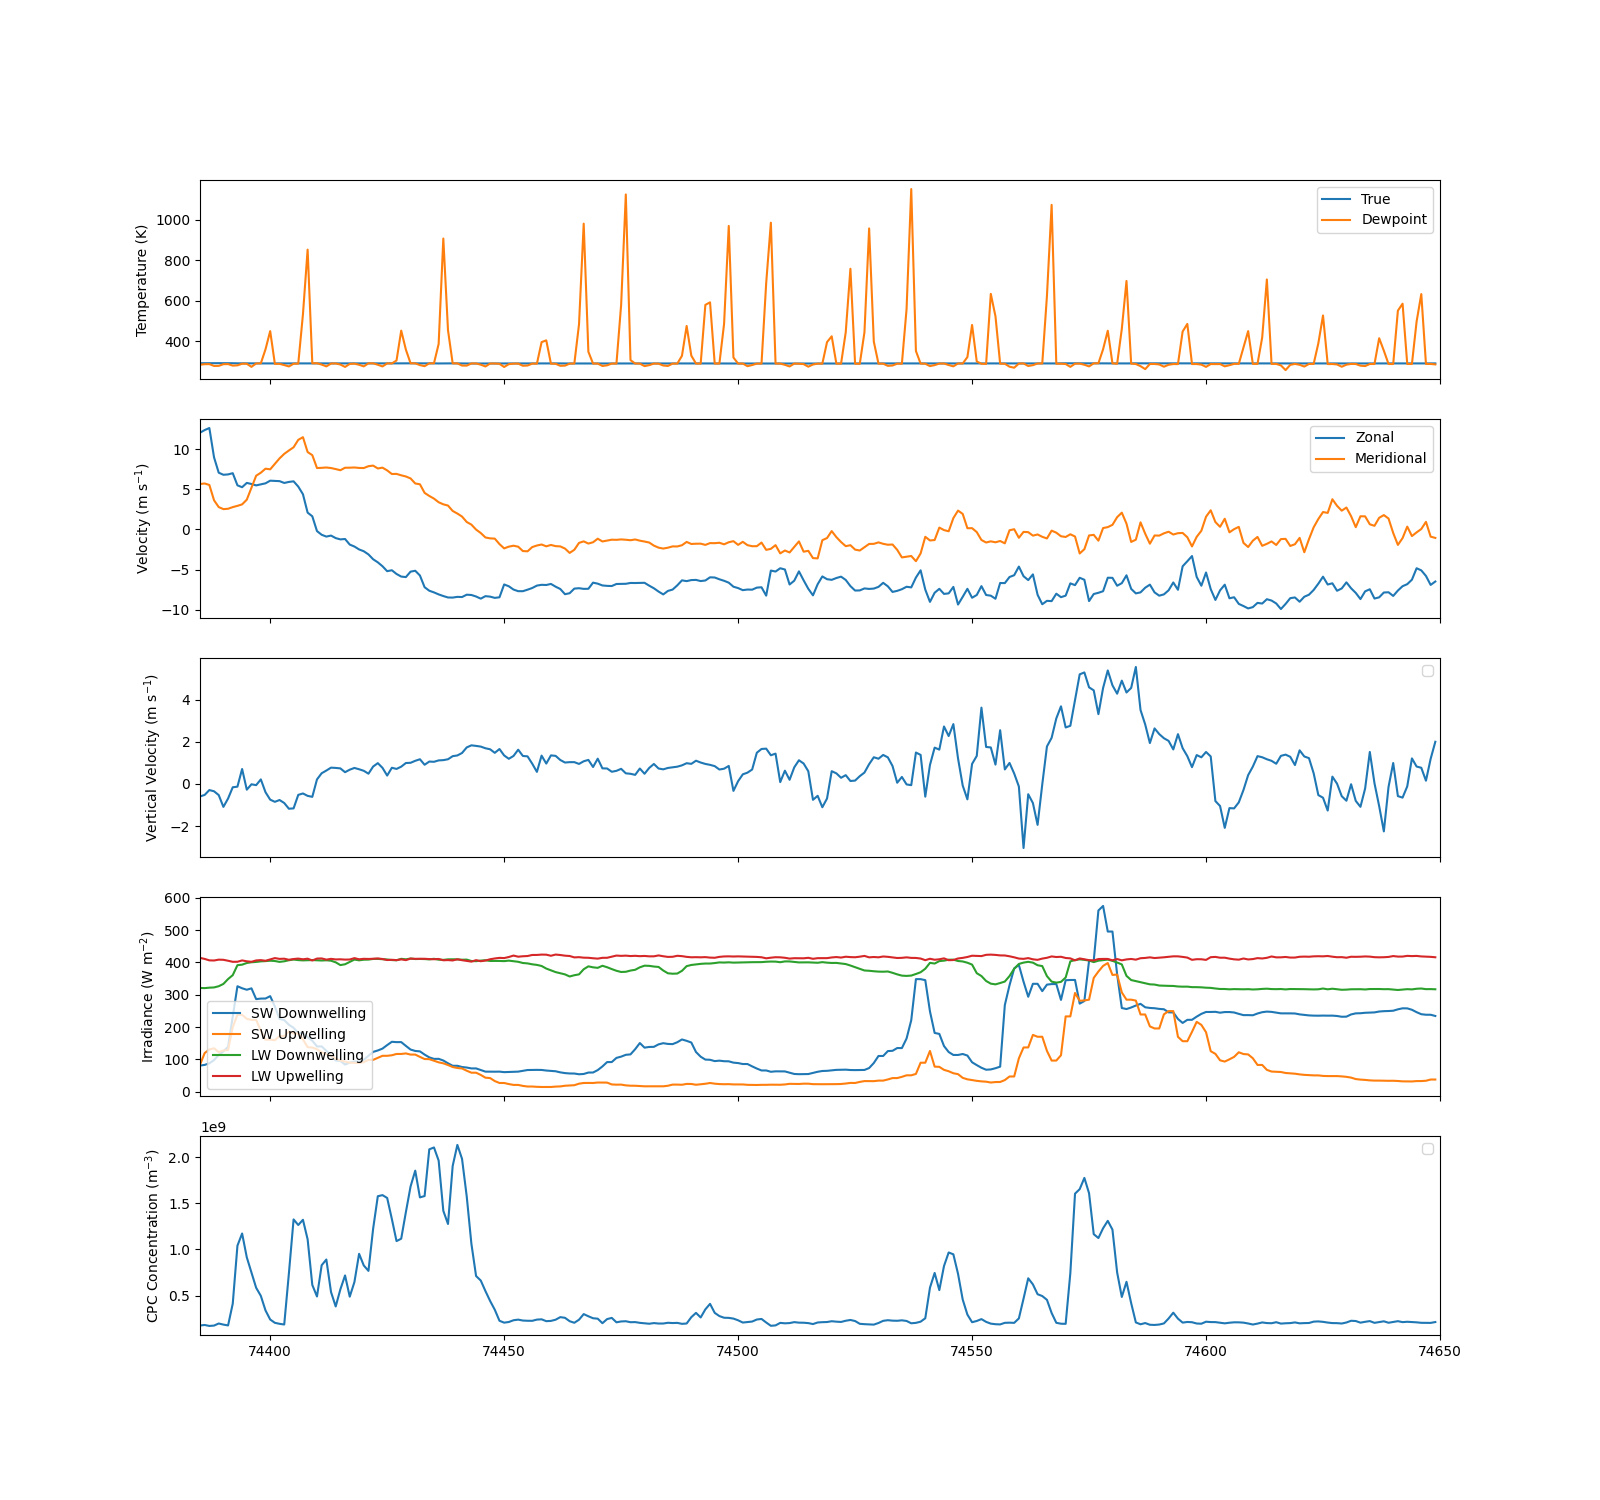The height and width of the screenshot is (1500, 1600).
Task: Click the empty legend box in CPC Concentration plot
Action: [x=1428, y=1149]
